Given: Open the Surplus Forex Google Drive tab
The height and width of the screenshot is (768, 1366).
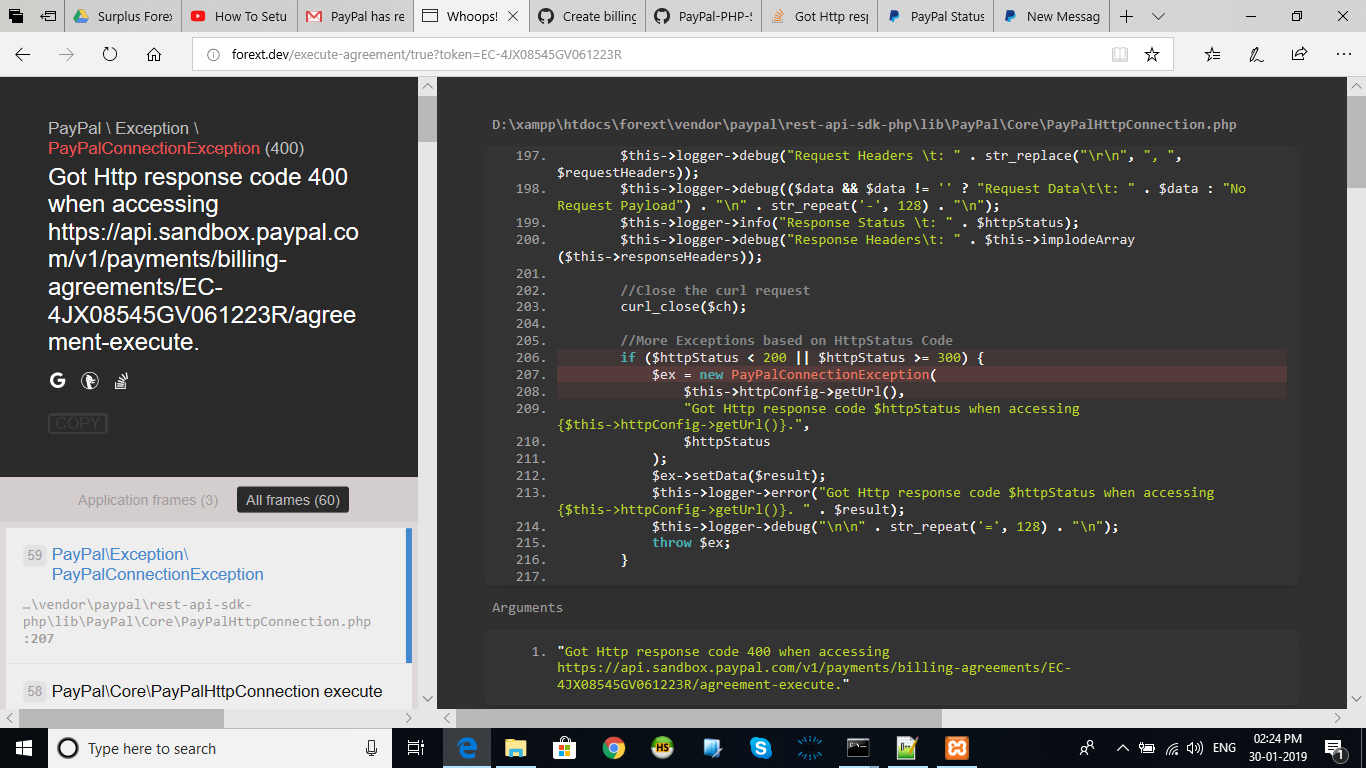Looking at the screenshot, I should point(122,16).
